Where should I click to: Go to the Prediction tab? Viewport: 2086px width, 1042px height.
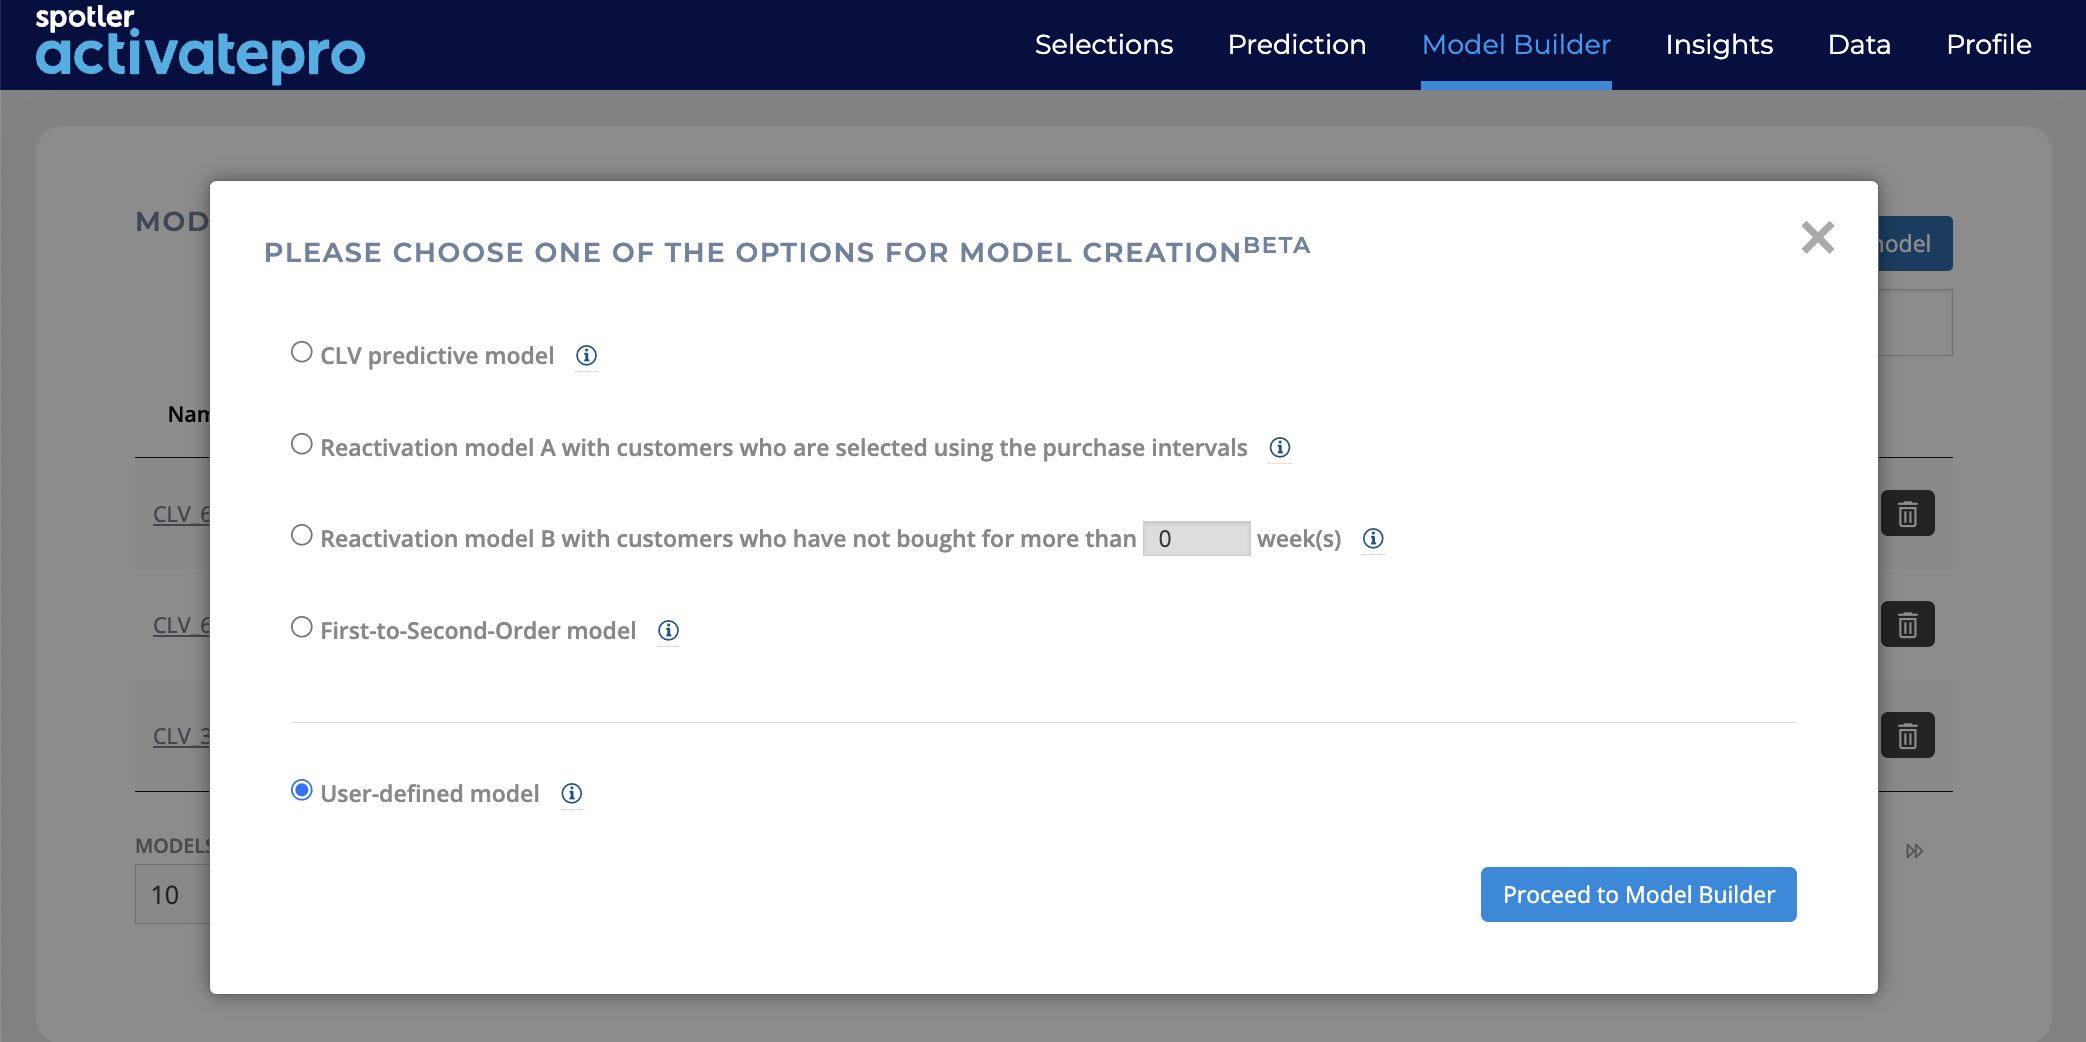coord(1297,45)
